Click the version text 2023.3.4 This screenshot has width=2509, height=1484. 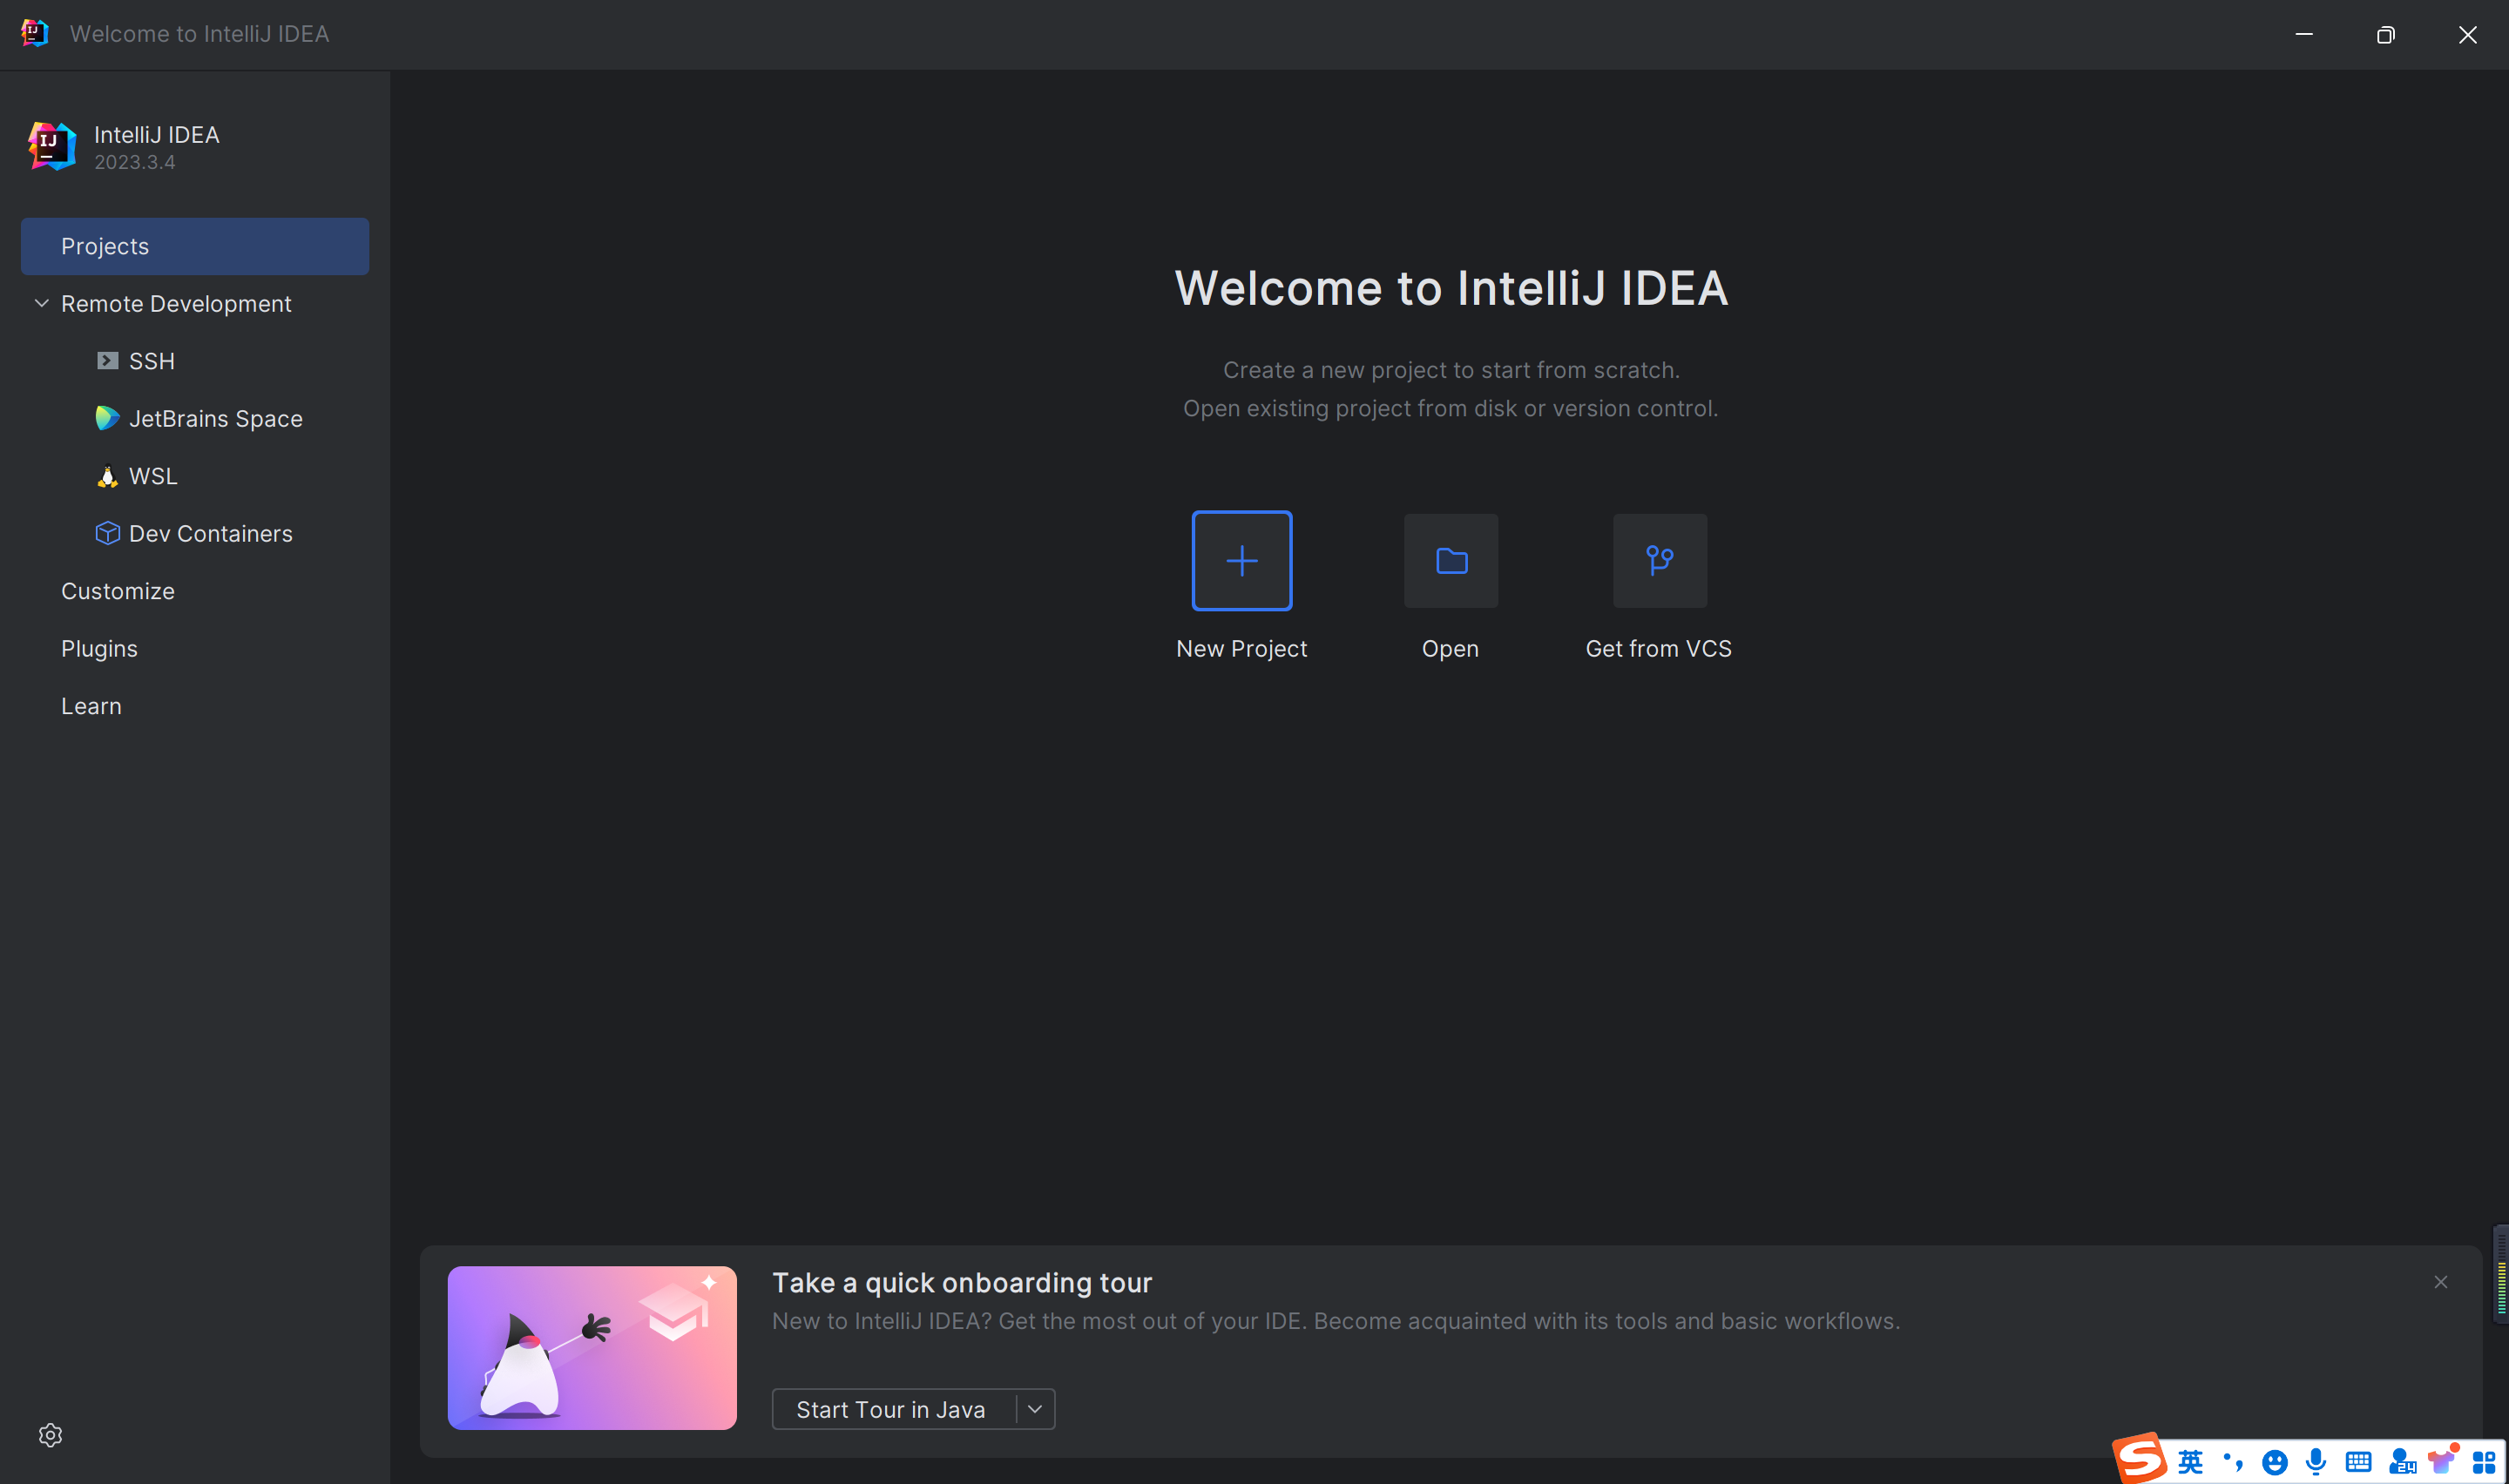point(134,162)
